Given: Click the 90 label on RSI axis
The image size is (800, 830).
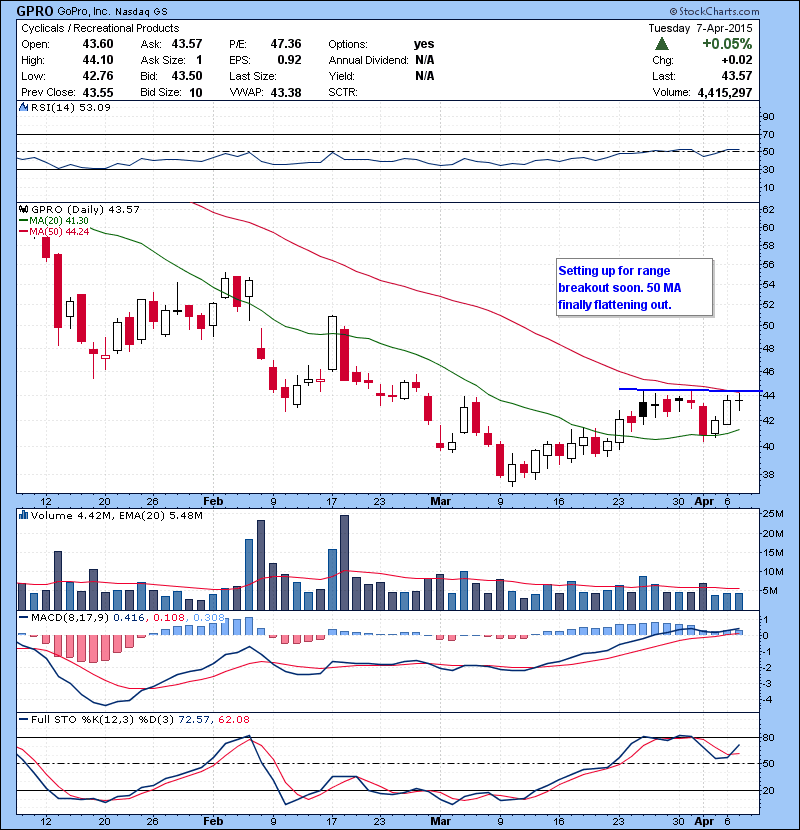Looking at the screenshot, I should click(x=768, y=117).
